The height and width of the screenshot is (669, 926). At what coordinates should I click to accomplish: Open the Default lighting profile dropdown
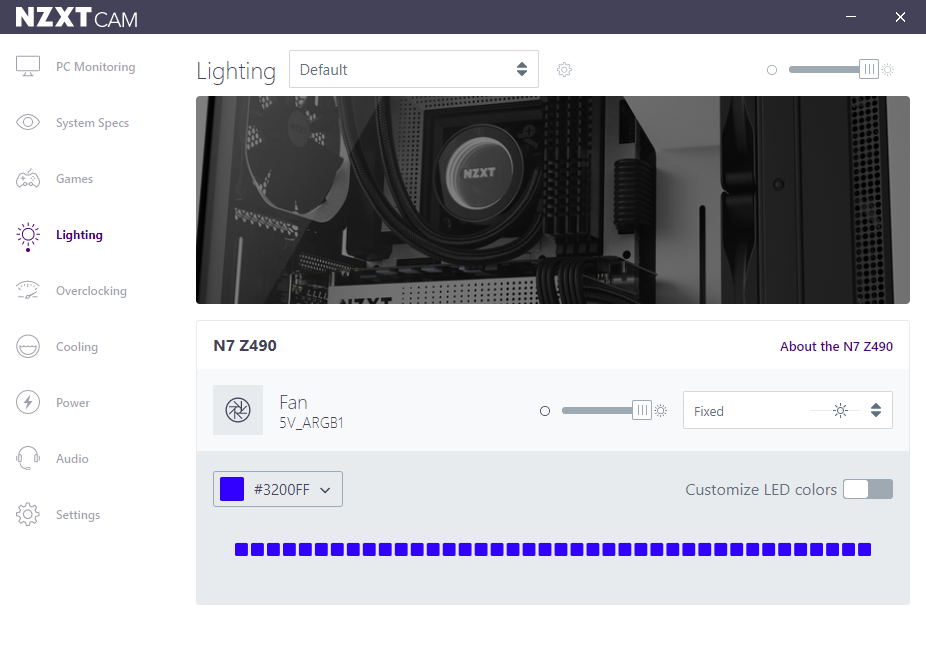[413, 69]
